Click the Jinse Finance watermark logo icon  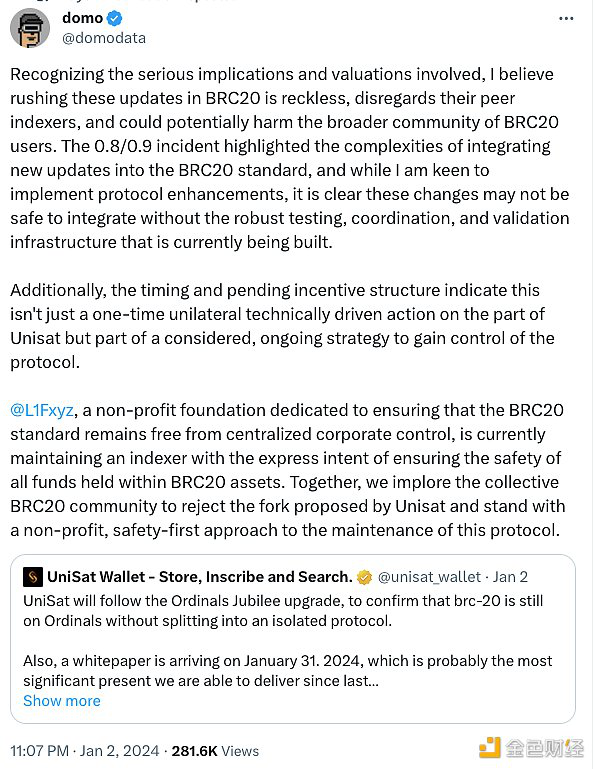tap(489, 747)
